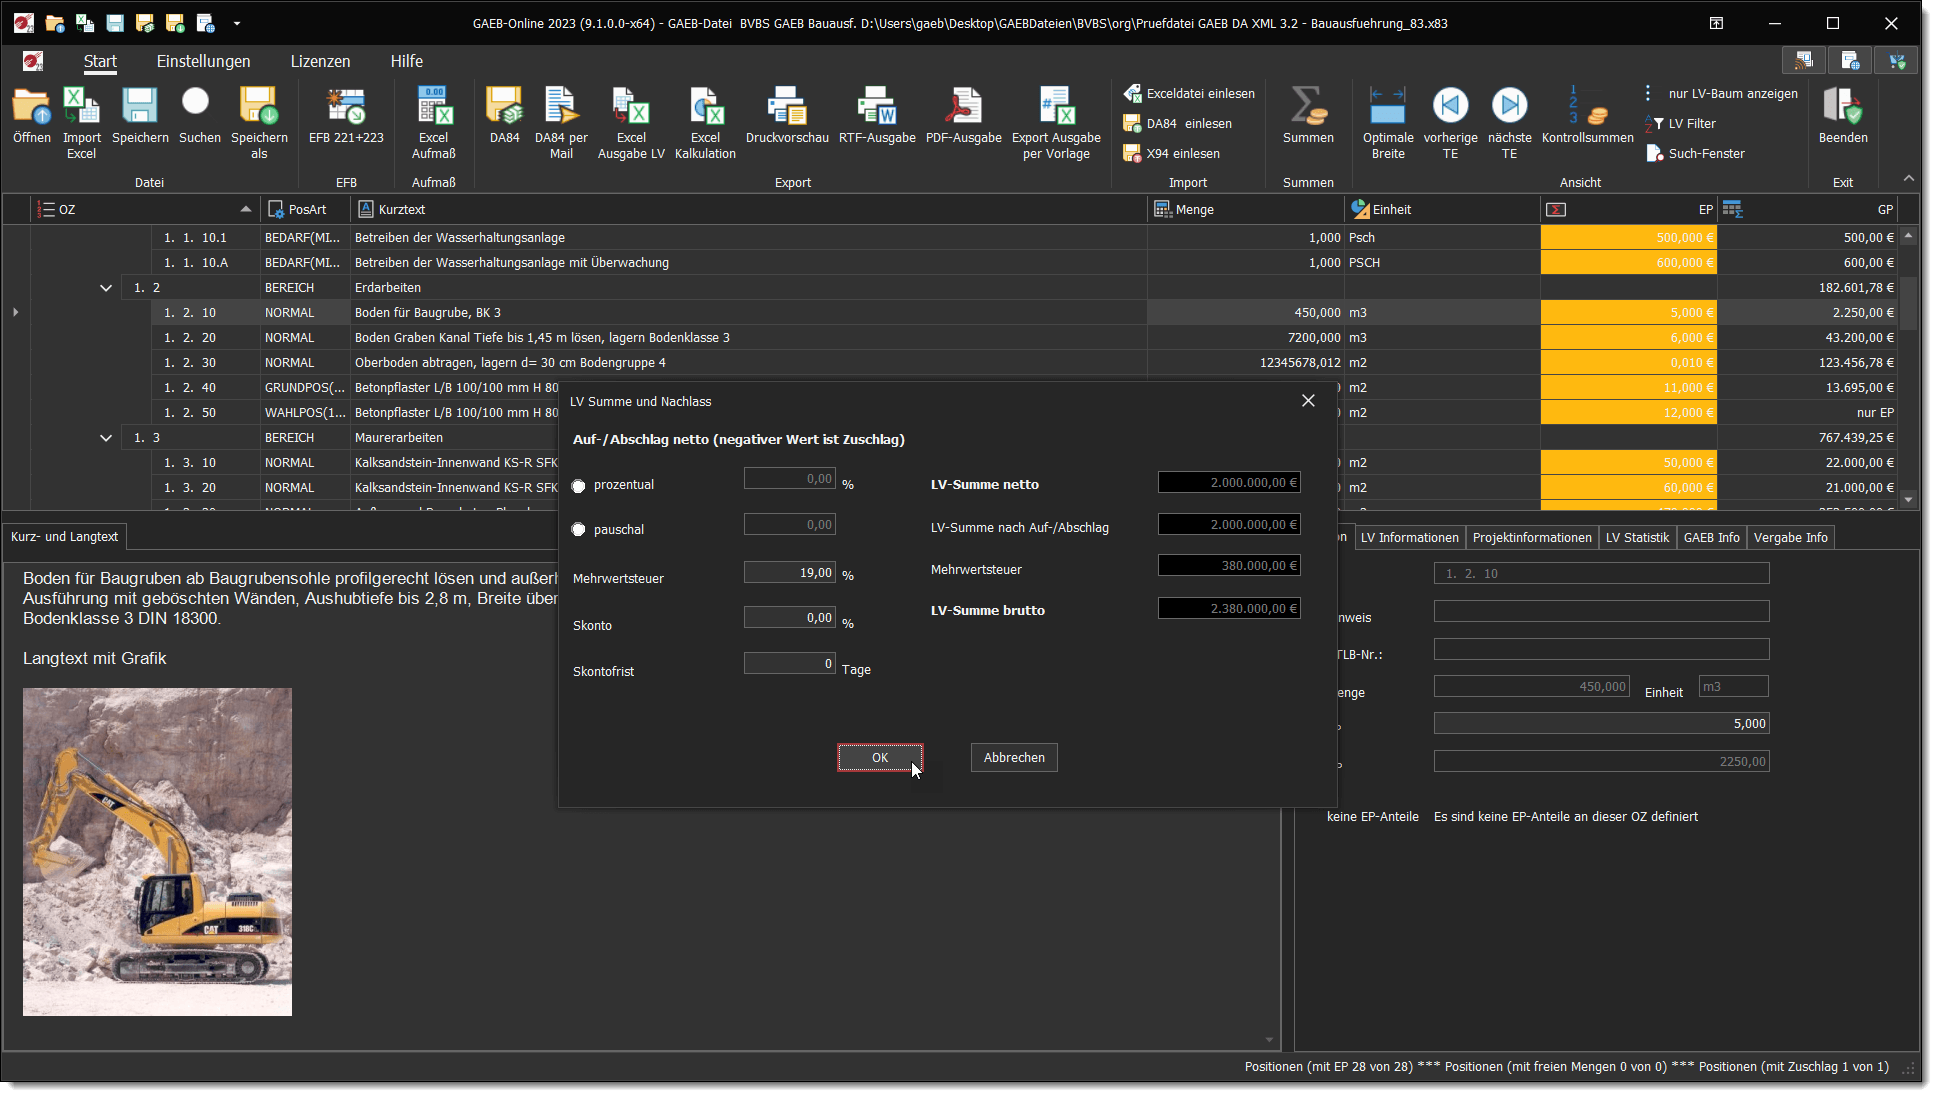Image resolution: width=1937 pixels, height=1097 pixels.
Task: Collapse the Maurerarbeiten tree section
Action: tap(105, 437)
